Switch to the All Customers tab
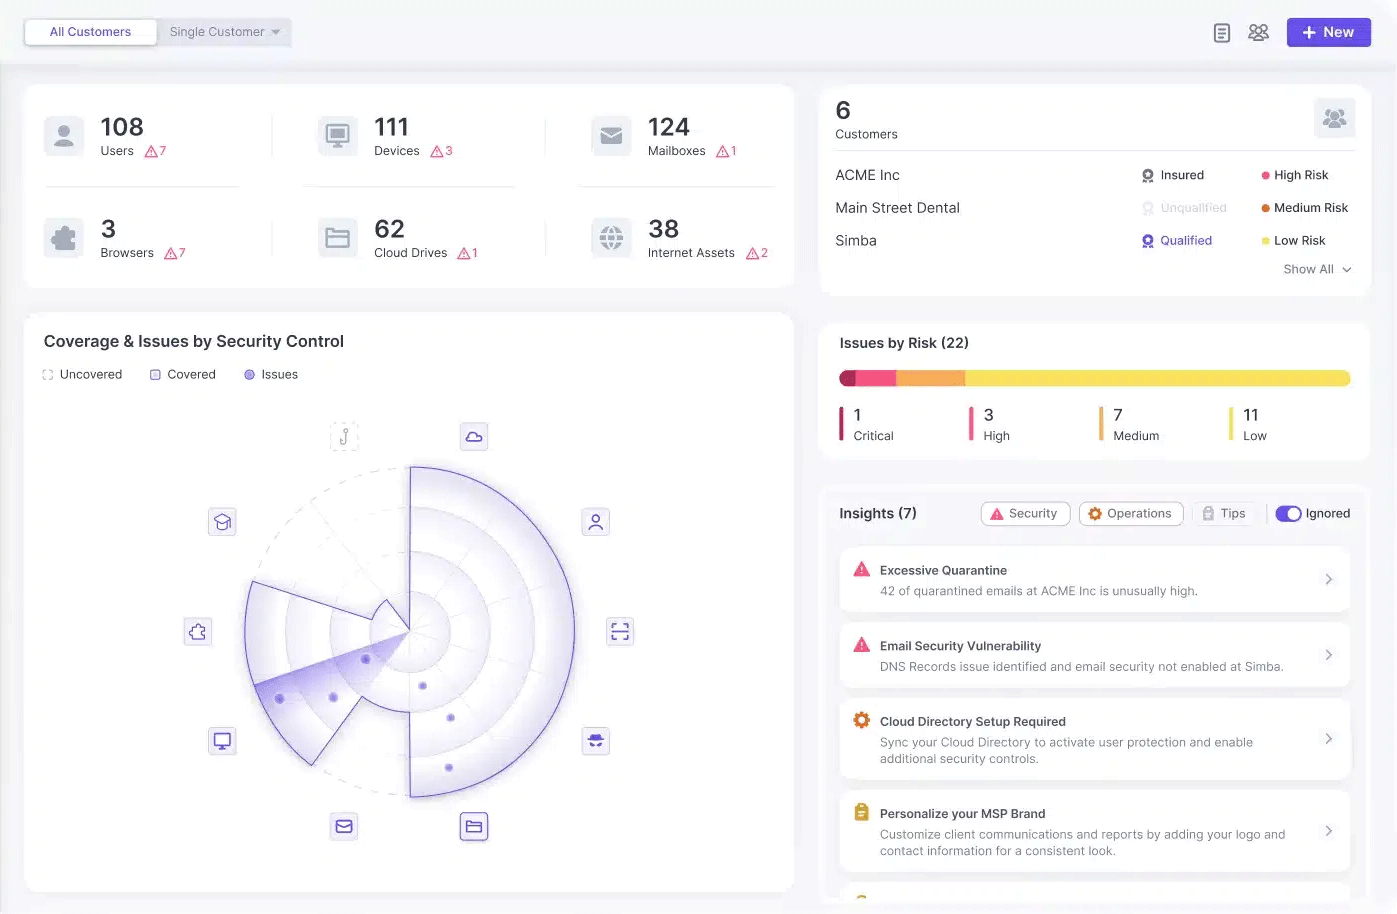This screenshot has width=1397, height=914. point(90,32)
